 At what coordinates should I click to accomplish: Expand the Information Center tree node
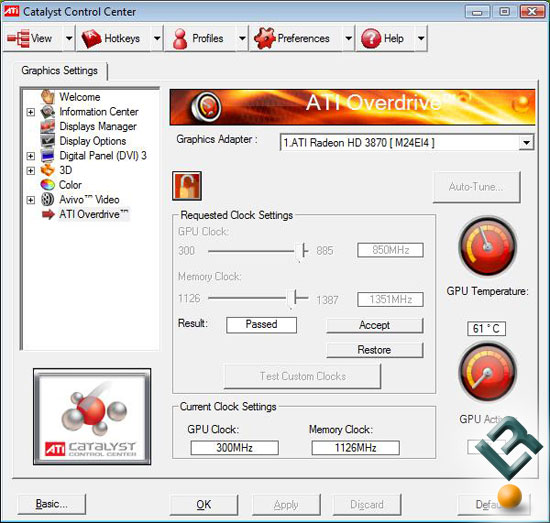point(31,112)
